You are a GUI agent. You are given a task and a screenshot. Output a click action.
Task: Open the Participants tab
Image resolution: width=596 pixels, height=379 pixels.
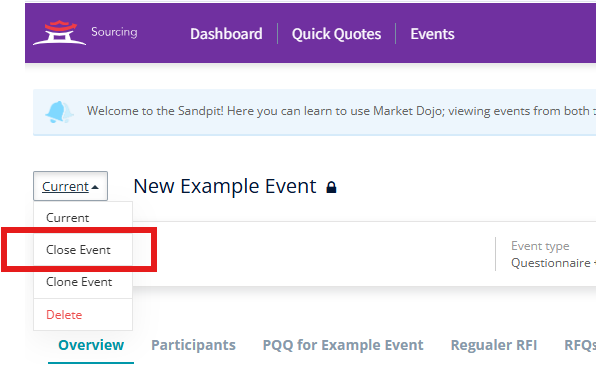point(193,345)
